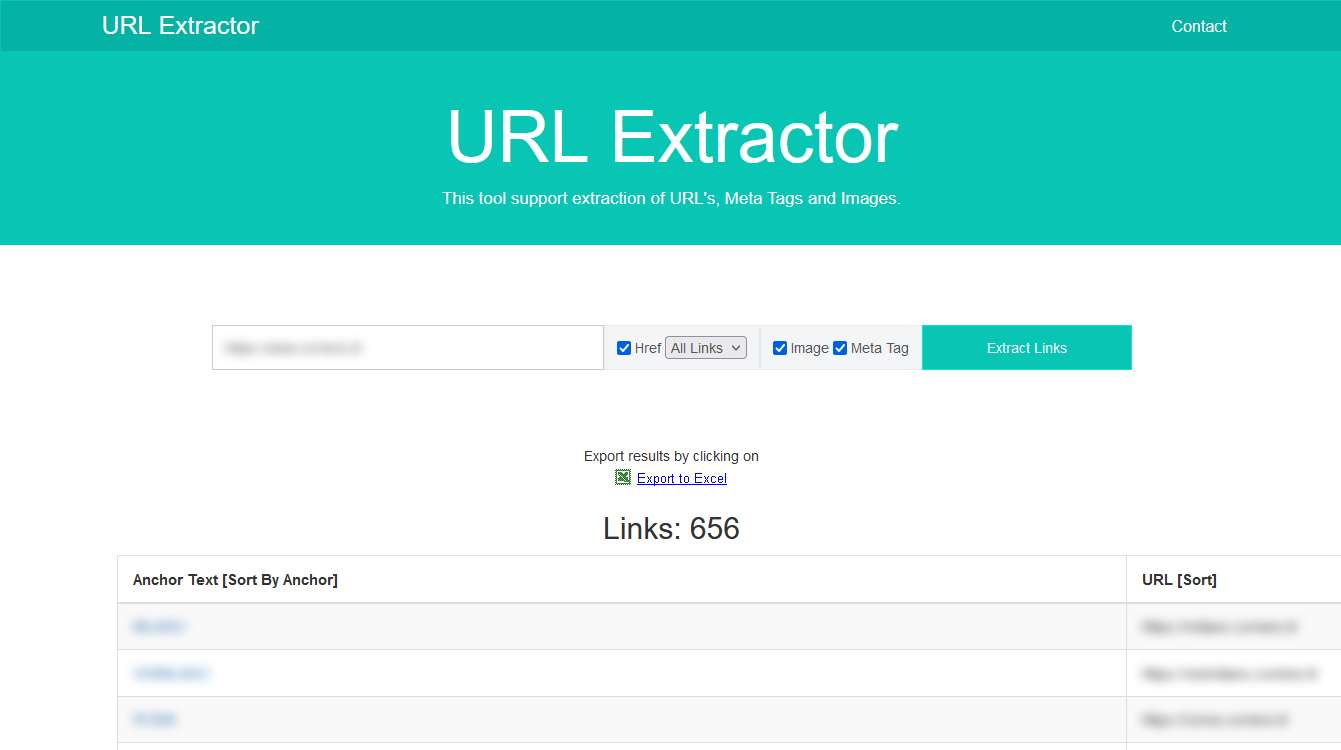
Task: Click the Excel icon beside Export to Excel
Action: (623, 478)
